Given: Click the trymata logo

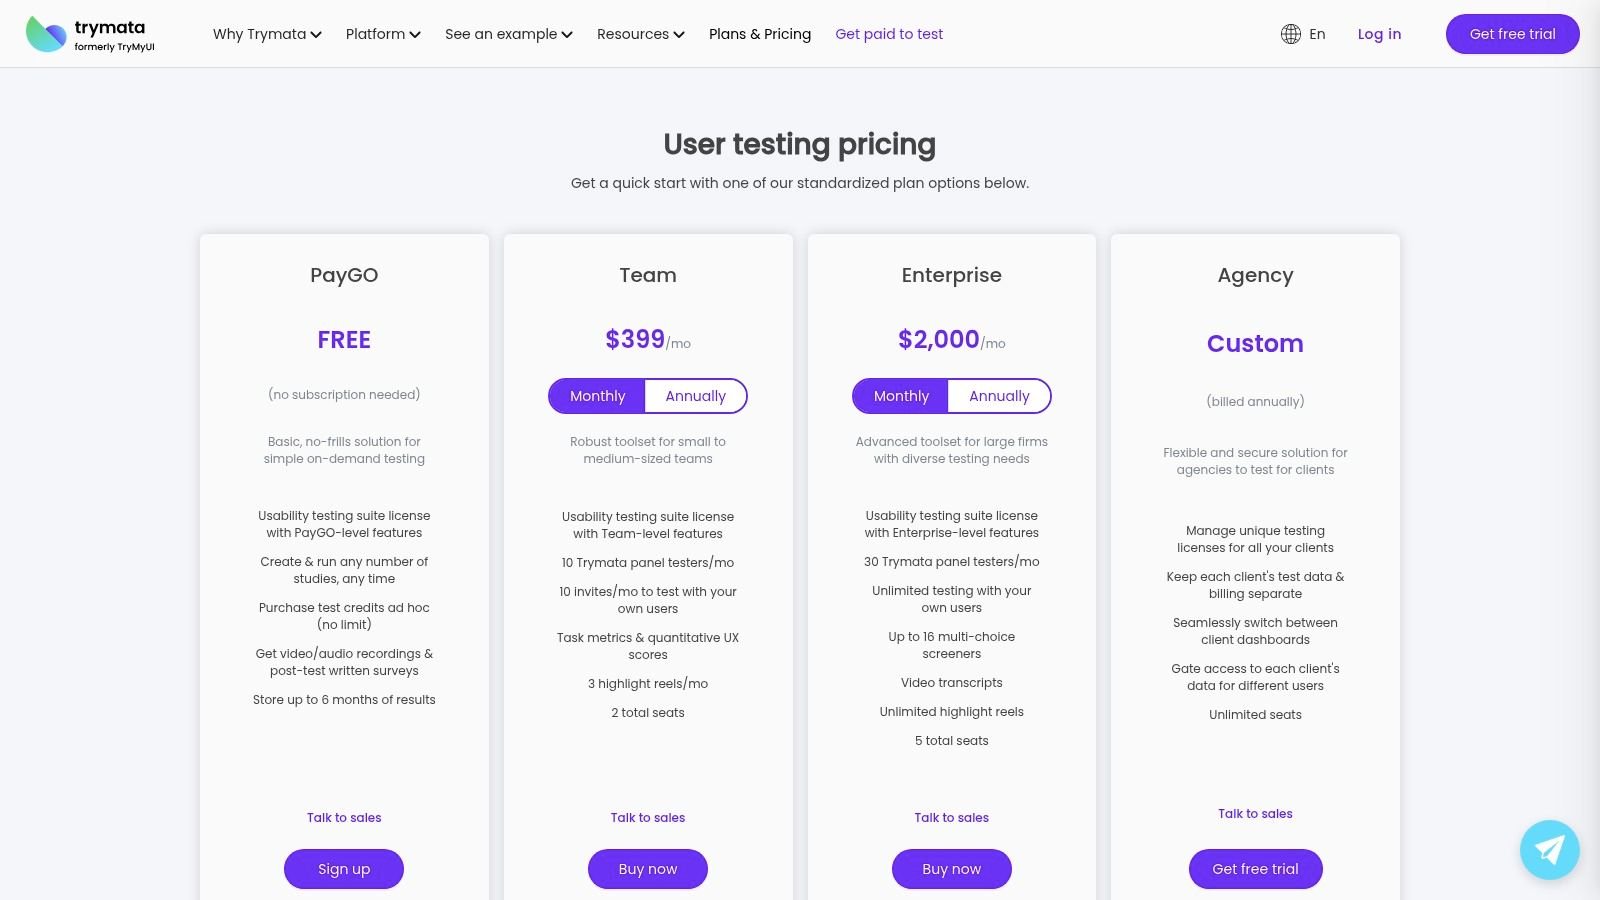Looking at the screenshot, I should 88,33.
